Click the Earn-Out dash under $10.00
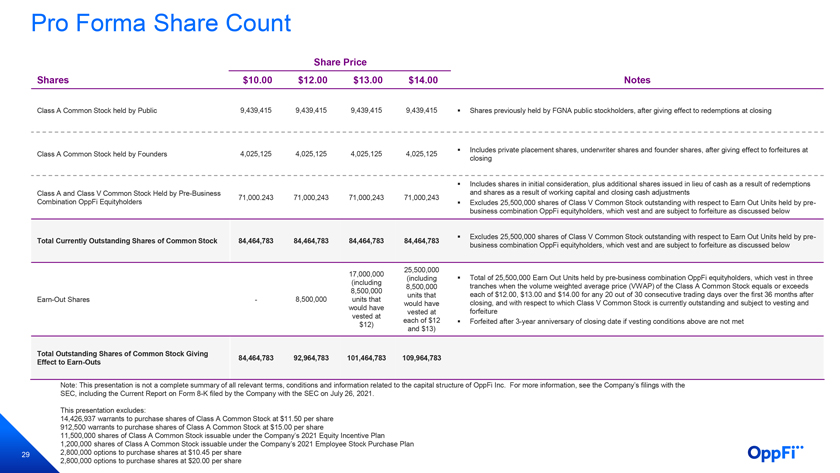Viewport: 840px width, 473px height. (256, 300)
